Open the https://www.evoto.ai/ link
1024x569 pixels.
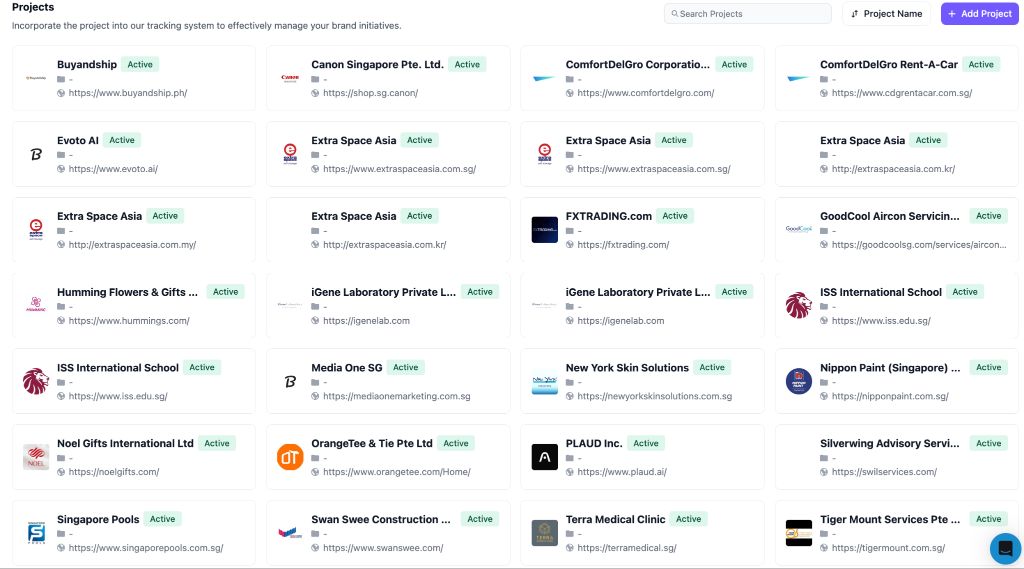[x=113, y=169]
